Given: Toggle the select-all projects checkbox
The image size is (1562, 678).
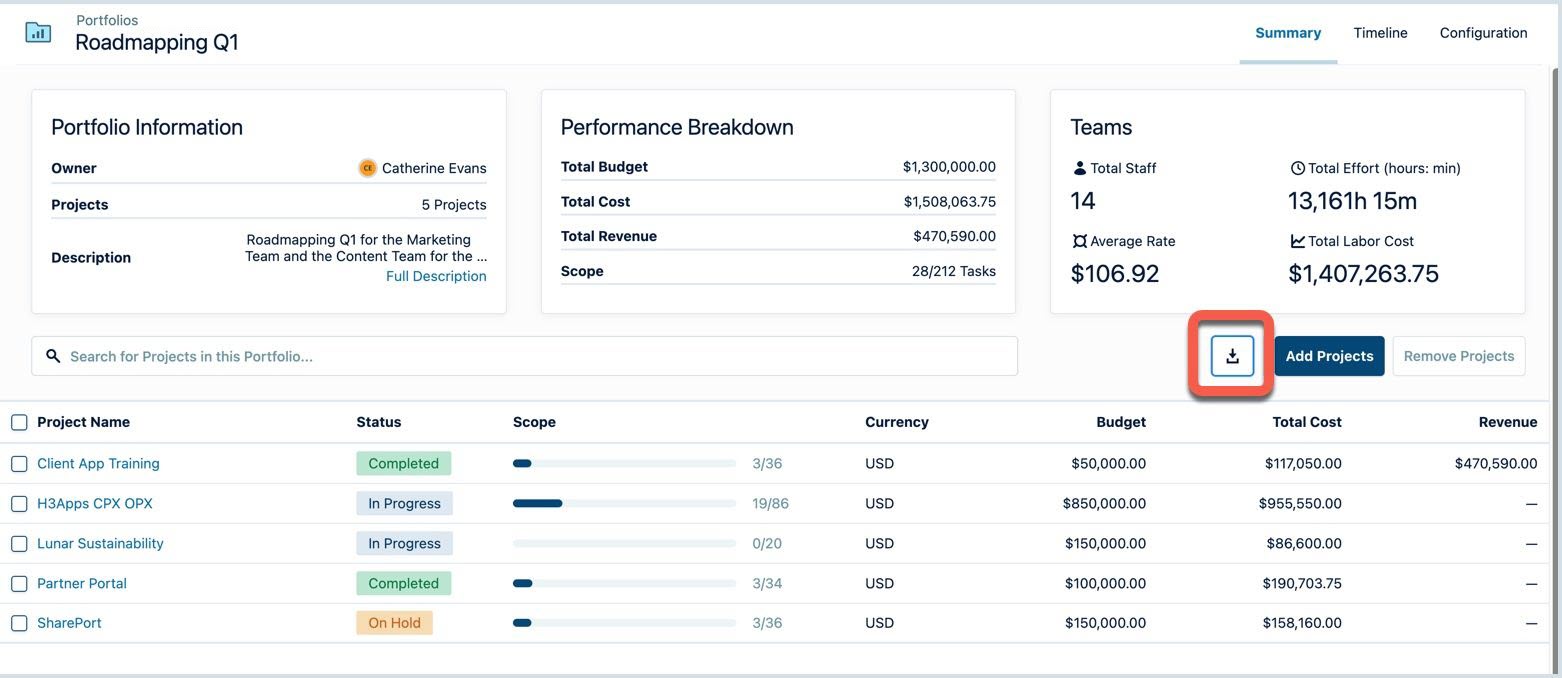Looking at the screenshot, I should coord(19,422).
